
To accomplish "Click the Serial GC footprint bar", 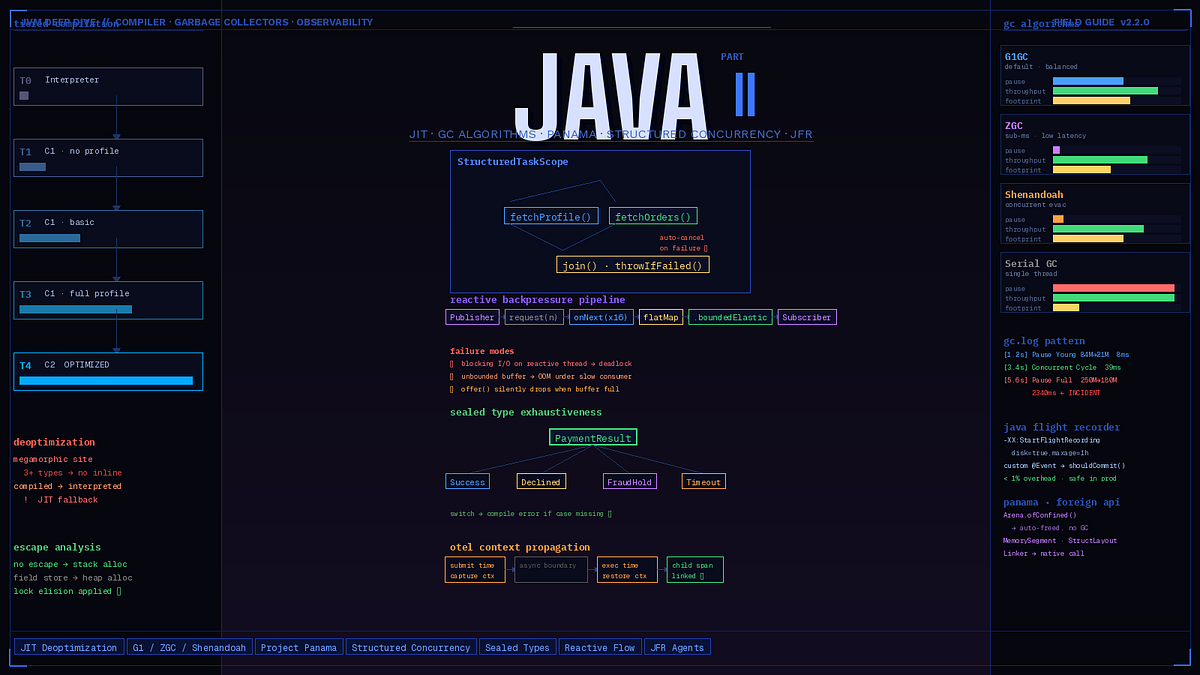I will tap(1066, 308).
